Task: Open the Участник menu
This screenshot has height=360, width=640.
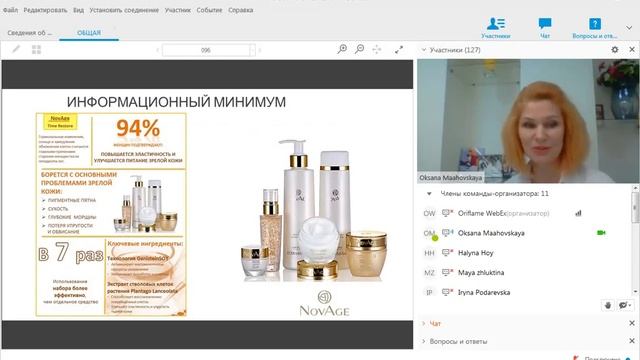Action: click(178, 10)
